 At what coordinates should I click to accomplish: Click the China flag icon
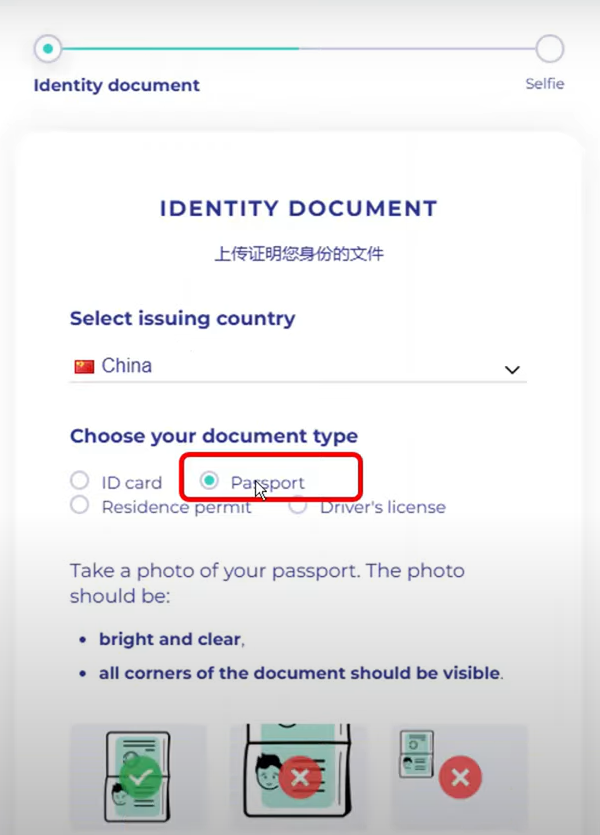click(x=84, y=366)
